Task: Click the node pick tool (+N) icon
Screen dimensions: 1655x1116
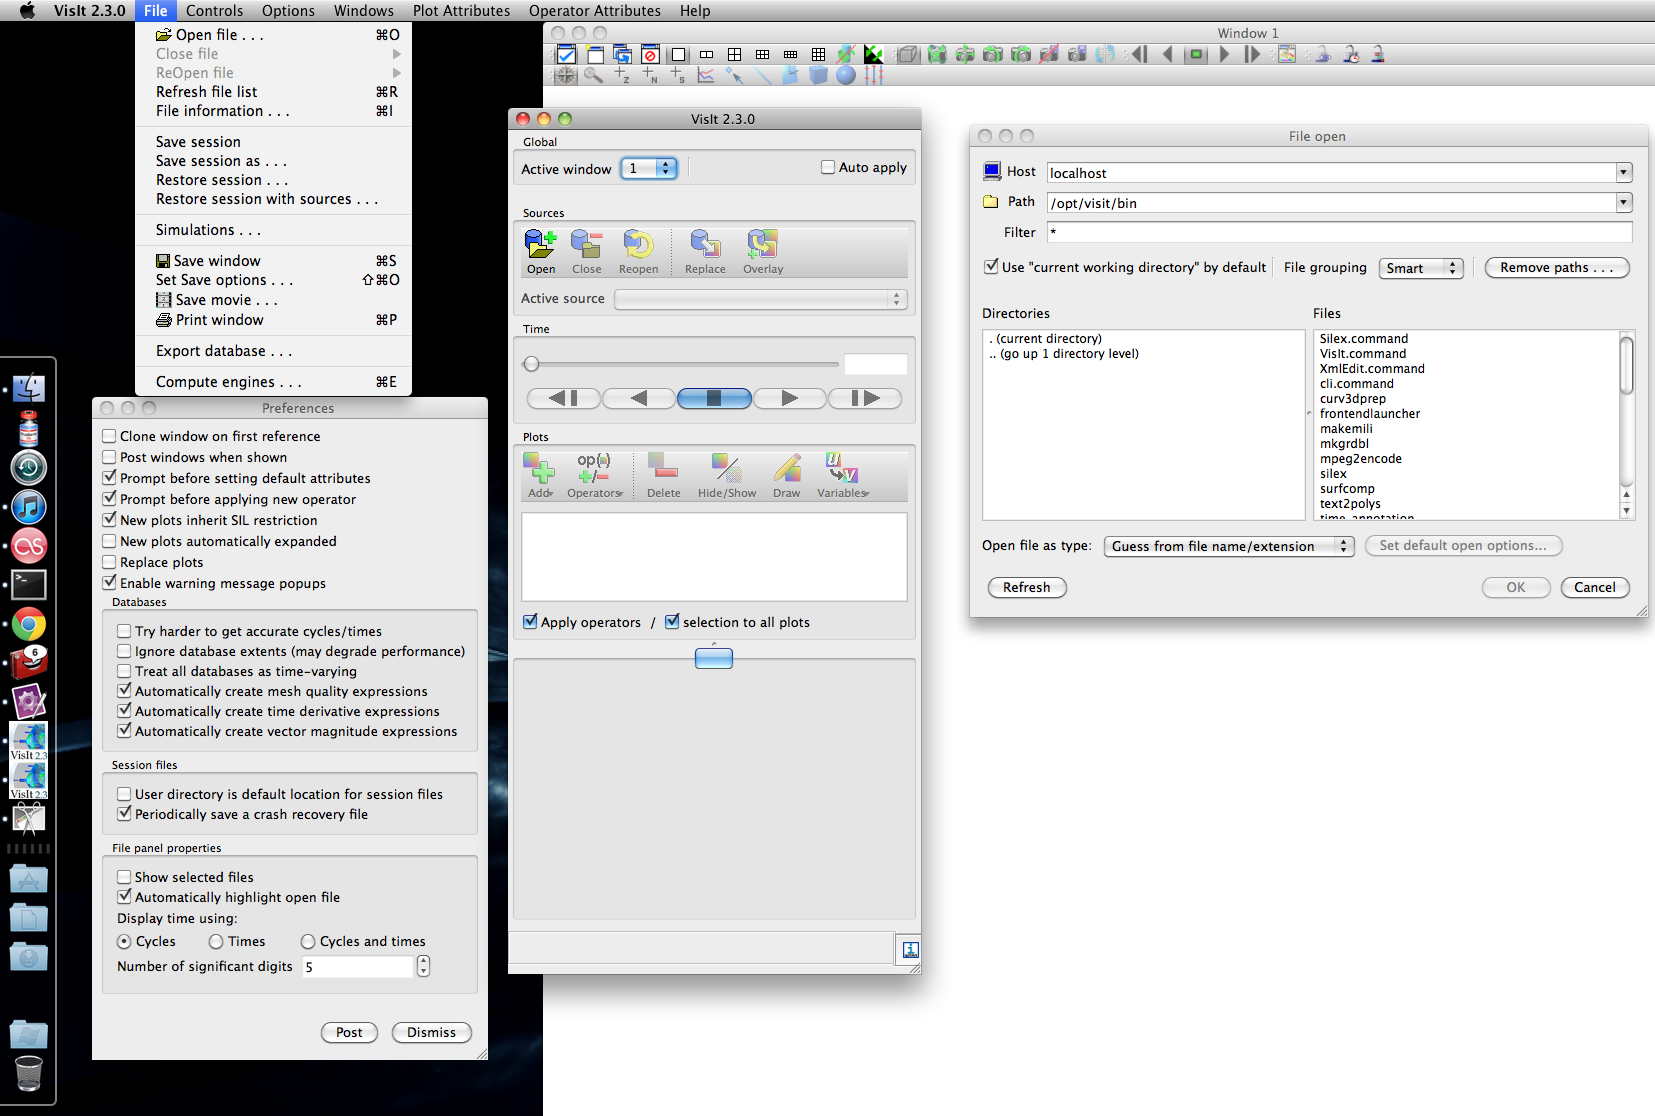Action: click(650, 75)
